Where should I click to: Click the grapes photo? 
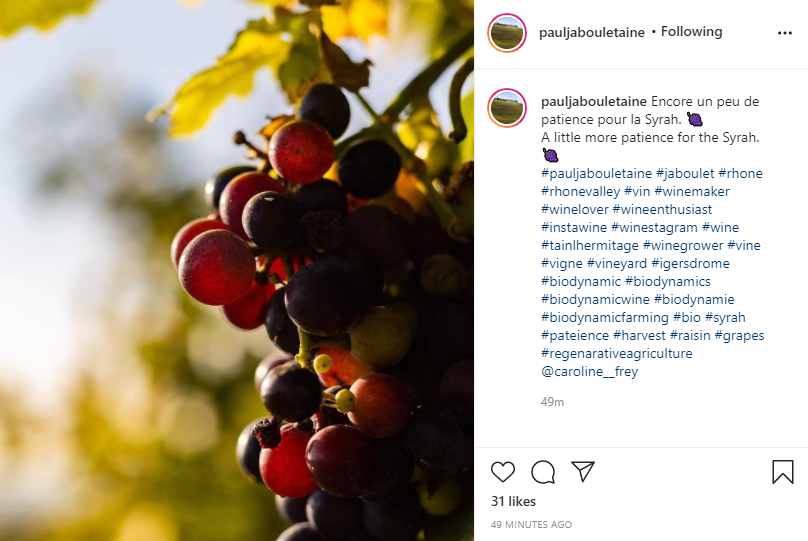click(x=237, y=270)
